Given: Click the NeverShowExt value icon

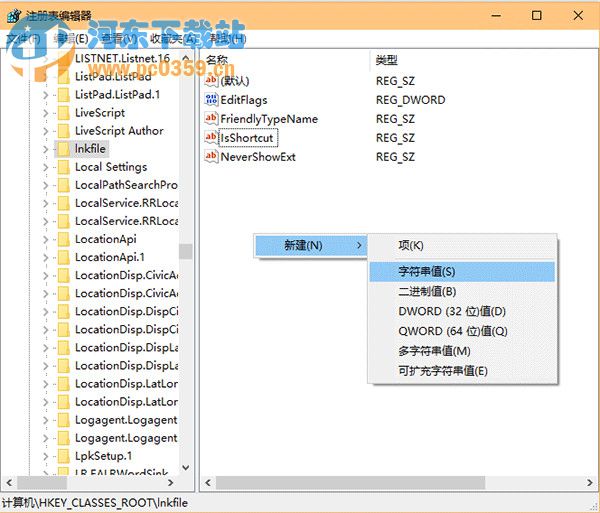Looking at the screenshot, I should [212, 156].
